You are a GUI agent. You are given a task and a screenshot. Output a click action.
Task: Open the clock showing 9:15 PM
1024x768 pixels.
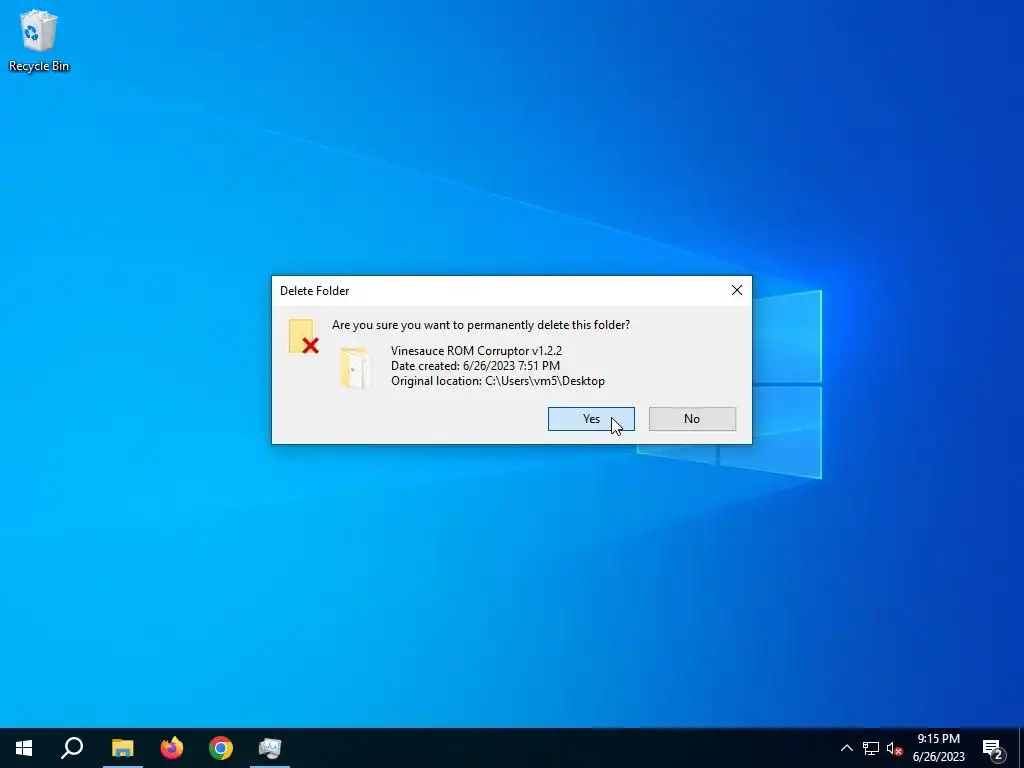(938, 748)
